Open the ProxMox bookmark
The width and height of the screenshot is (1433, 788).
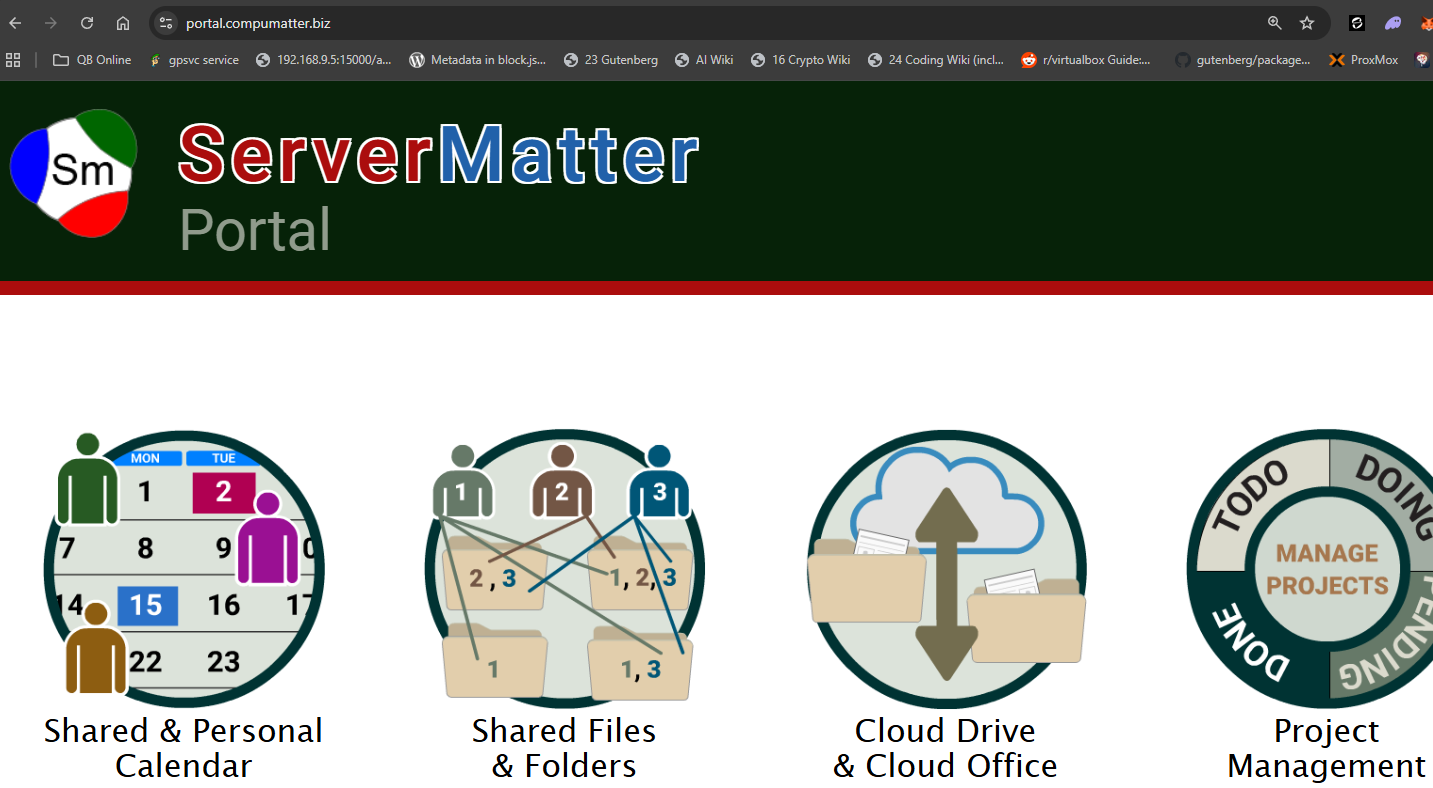point(1364,60)
